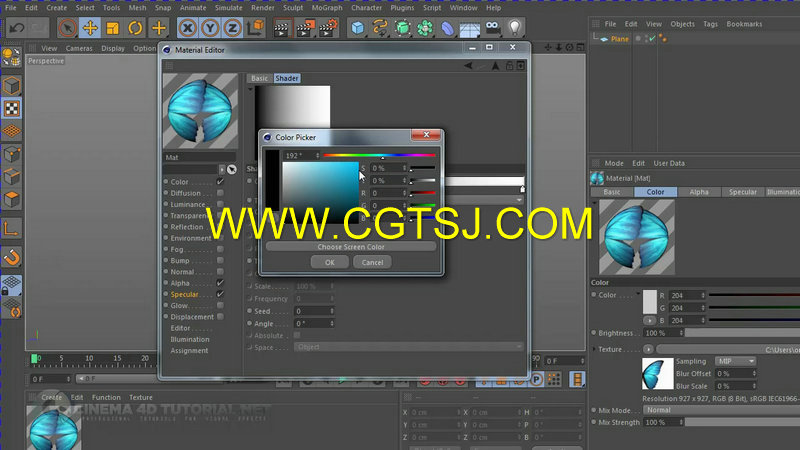The height and width of the screenshot is (450, 800).
Task: Select the Live Selection tool
Action: pos(67,28)
